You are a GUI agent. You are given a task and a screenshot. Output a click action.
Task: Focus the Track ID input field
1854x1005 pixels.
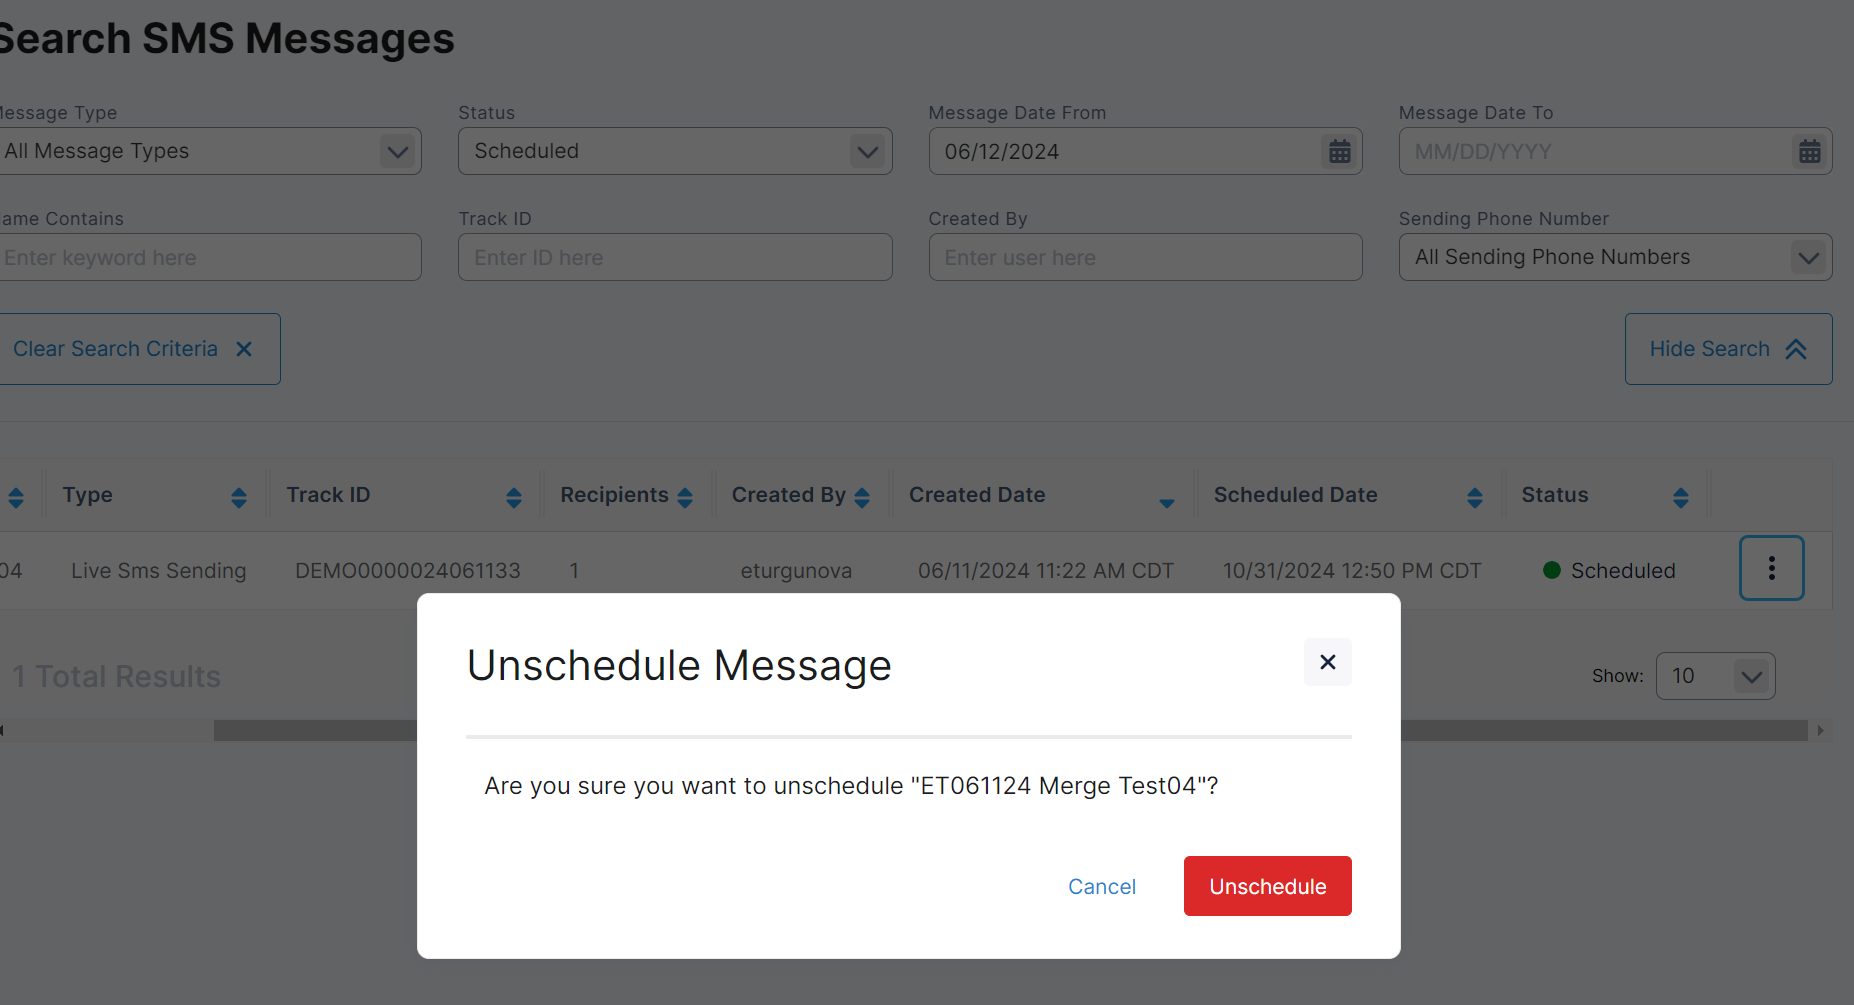click(x=674, y=258)
